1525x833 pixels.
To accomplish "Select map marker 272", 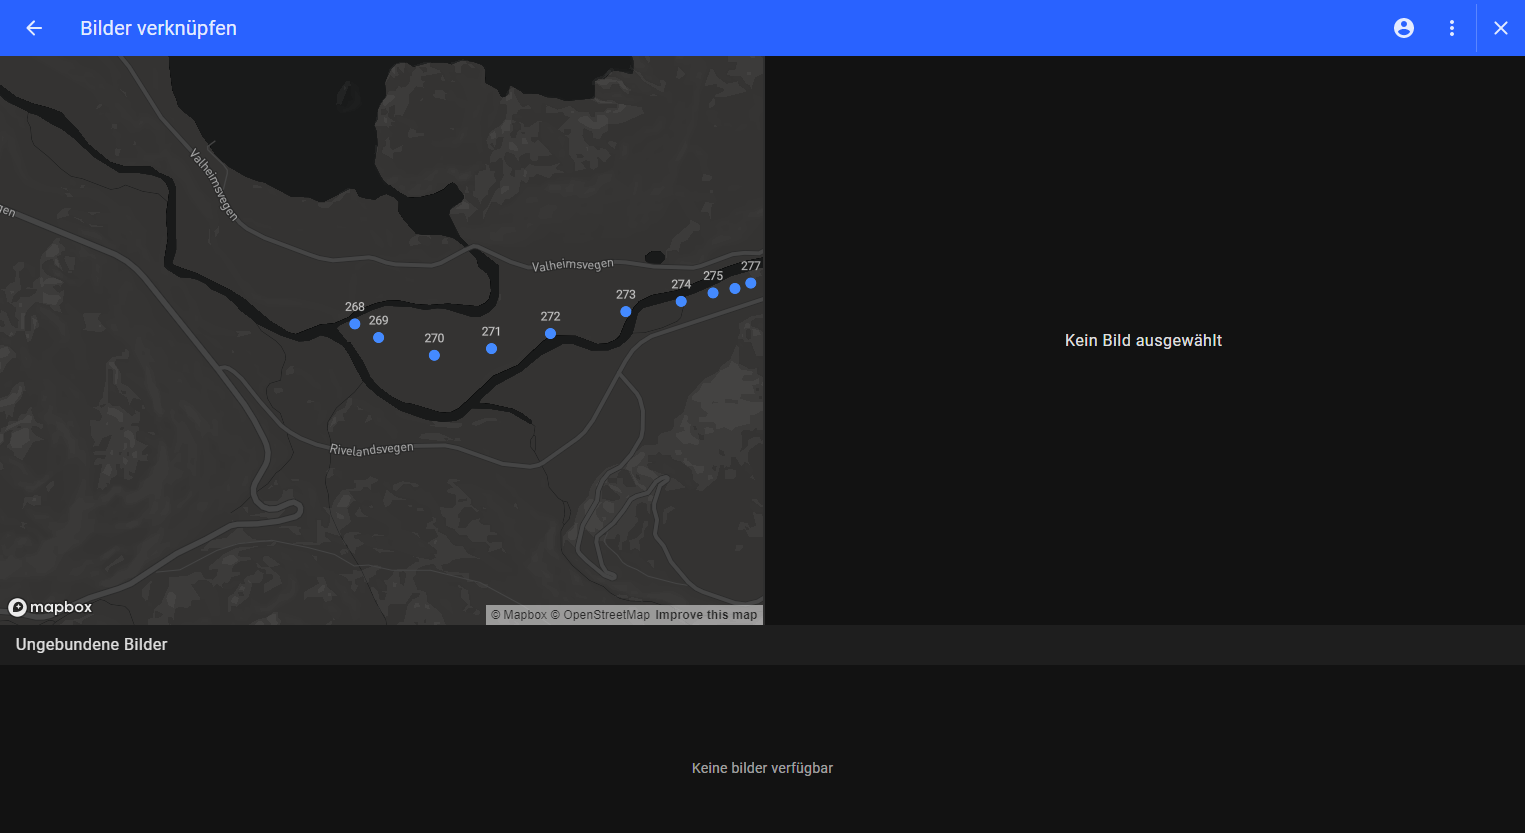I will pos(550,333).
